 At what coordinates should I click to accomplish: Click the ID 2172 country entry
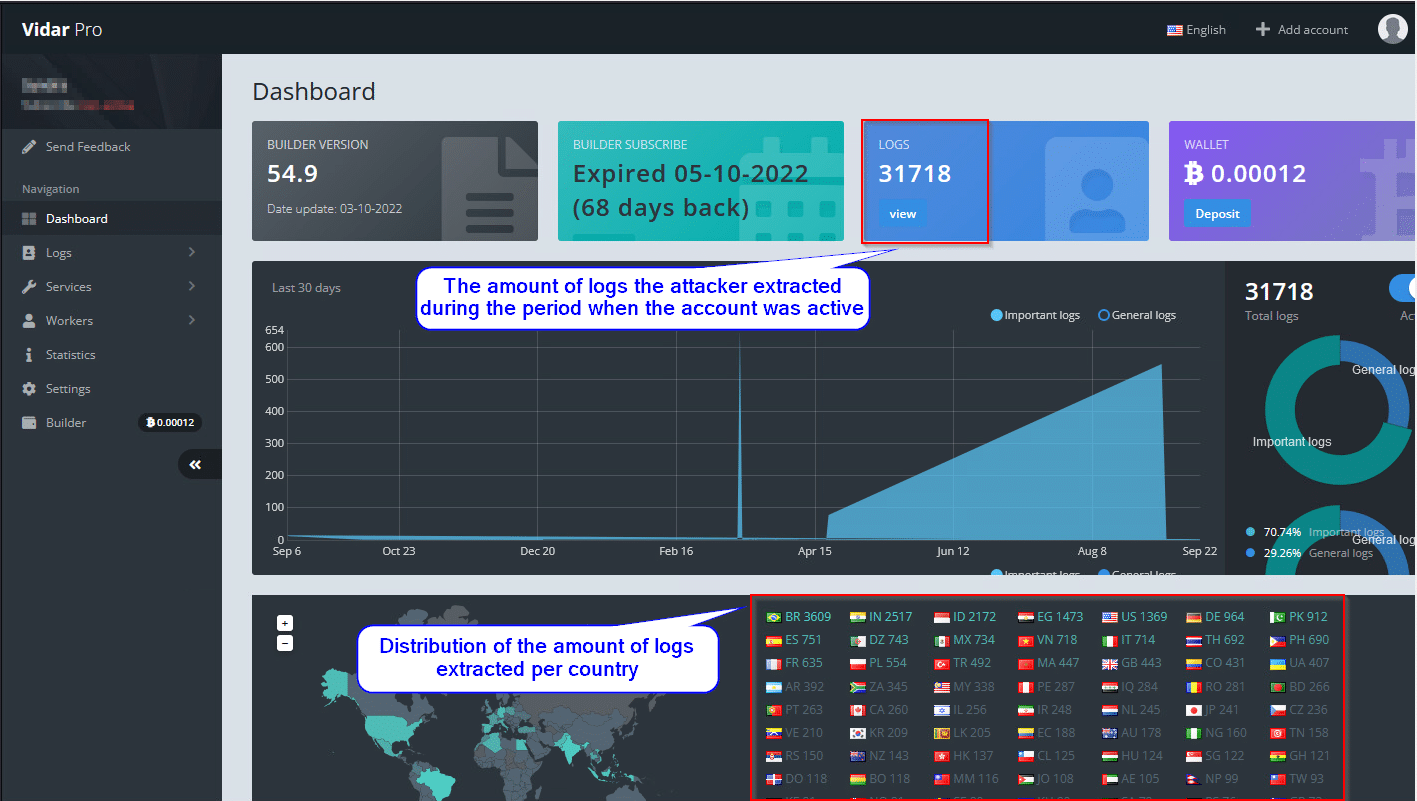tap(965, 617)
